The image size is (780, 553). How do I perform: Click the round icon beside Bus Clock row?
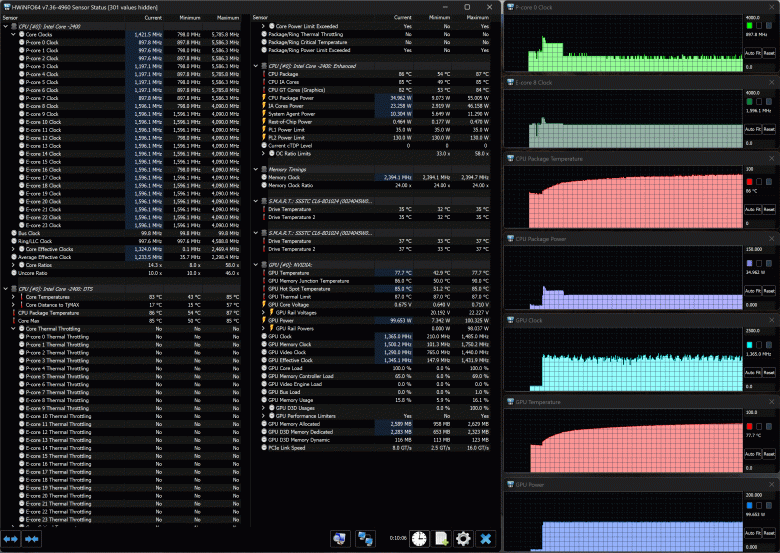(x=14, y=233)
